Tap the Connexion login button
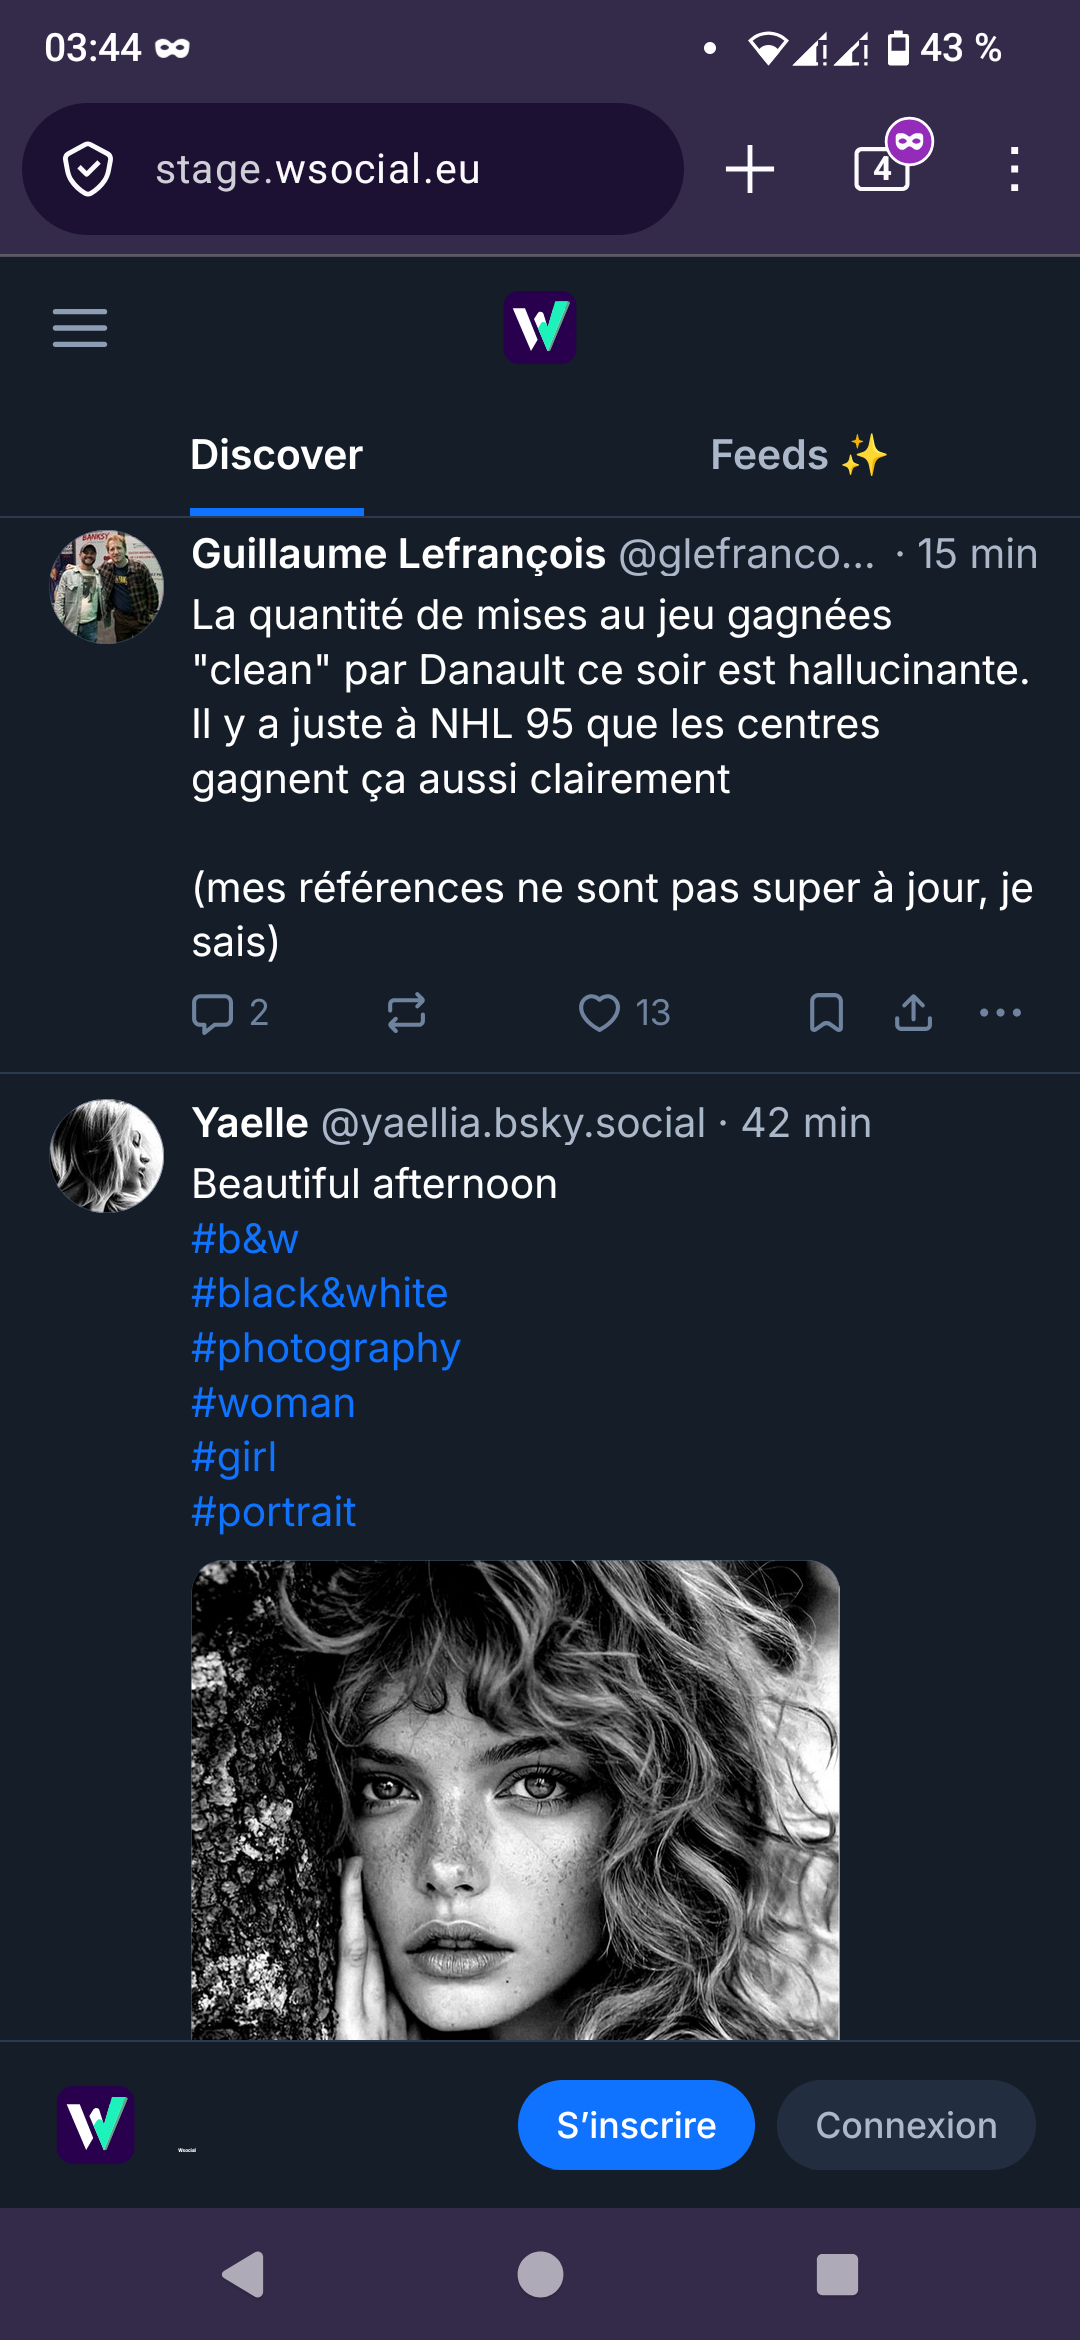Image resolution: width=1080 pixels, height=2340 pixels. pyautogui.click(x=906, y=2125)
